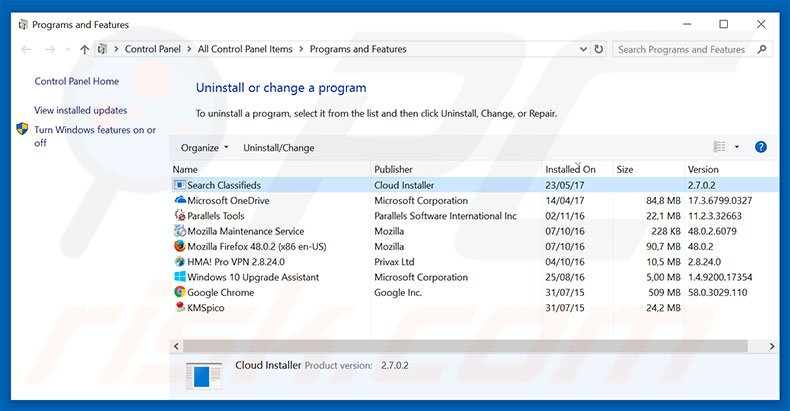
Task: Select the KMSpico entry
Action: (x=206, y=307)
